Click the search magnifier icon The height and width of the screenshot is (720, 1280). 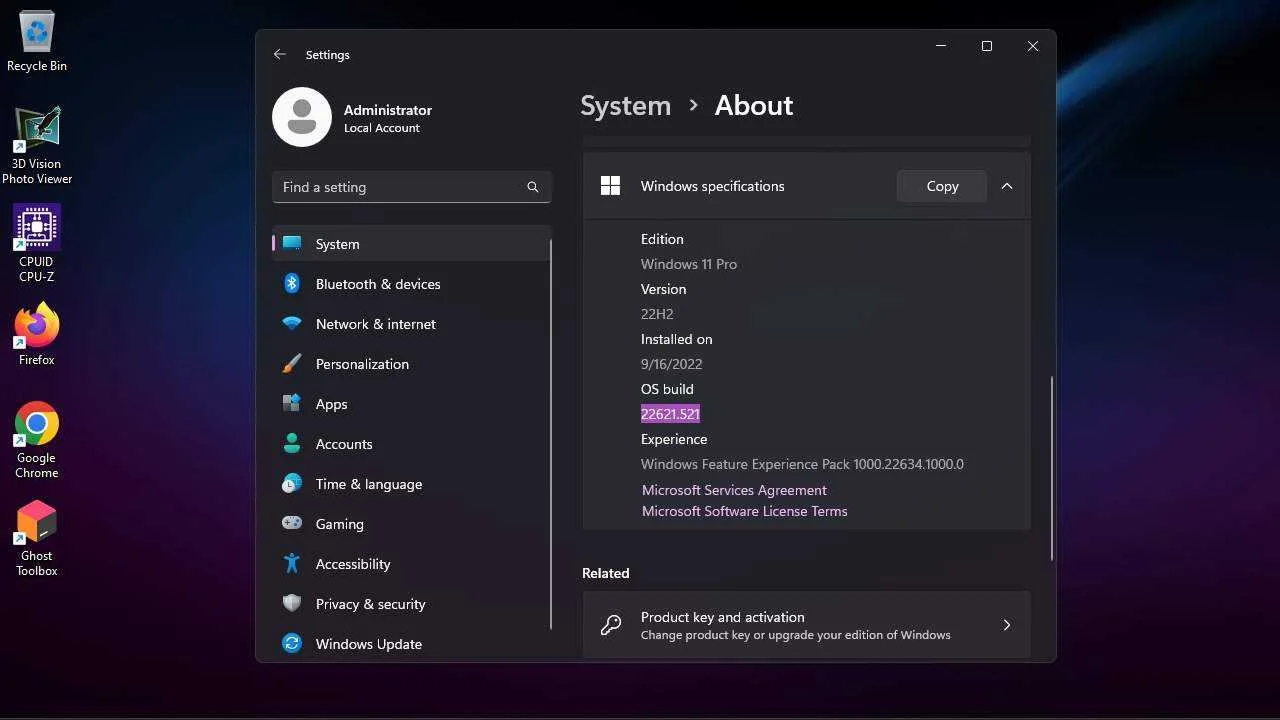[533, 187]
